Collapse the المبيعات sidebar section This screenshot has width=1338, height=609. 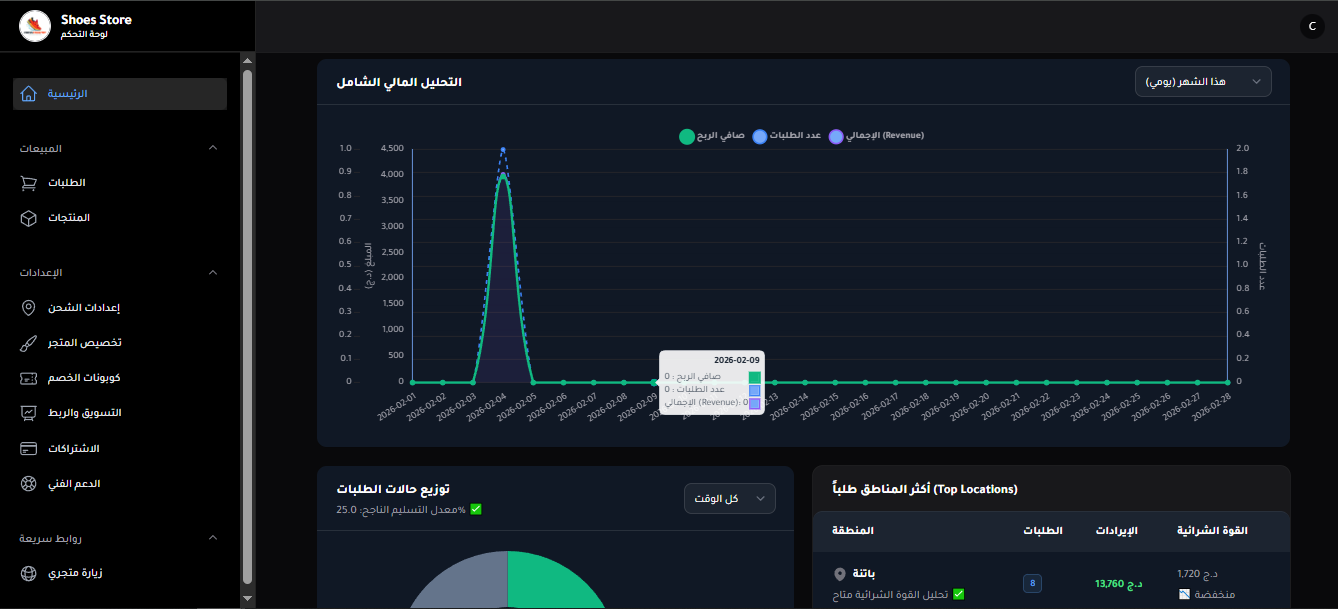[212, 148]
